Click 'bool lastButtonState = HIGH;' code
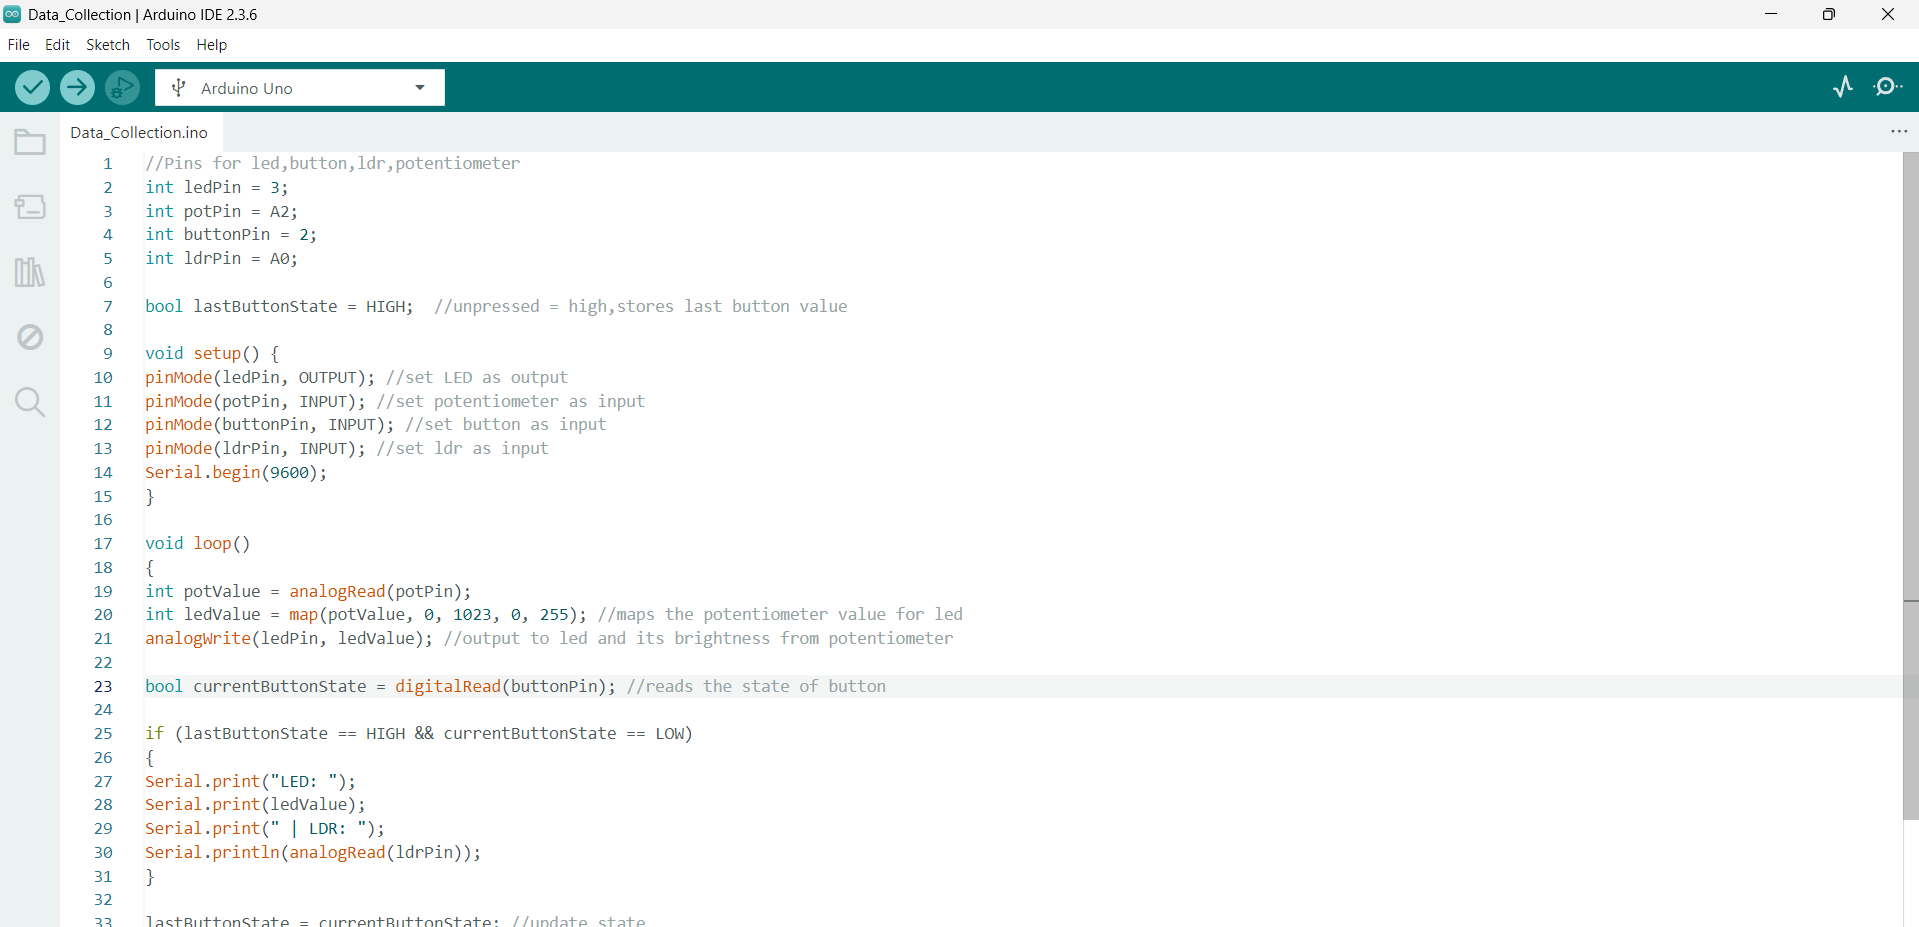Screen dimensions: 1919x927 [x=279, y=307]
